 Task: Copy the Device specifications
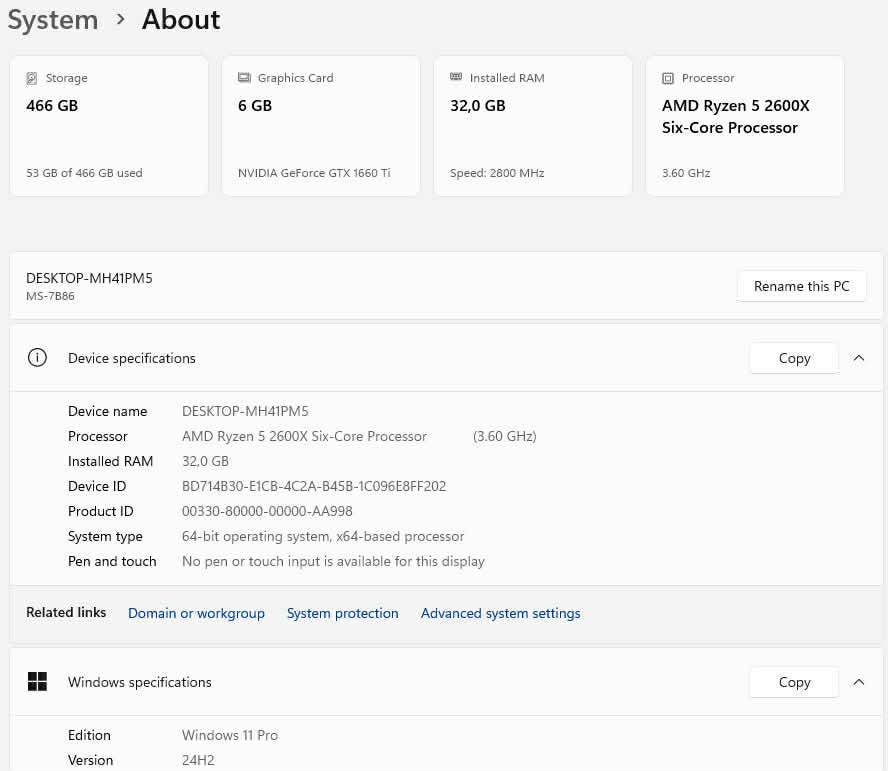[794, 358]
